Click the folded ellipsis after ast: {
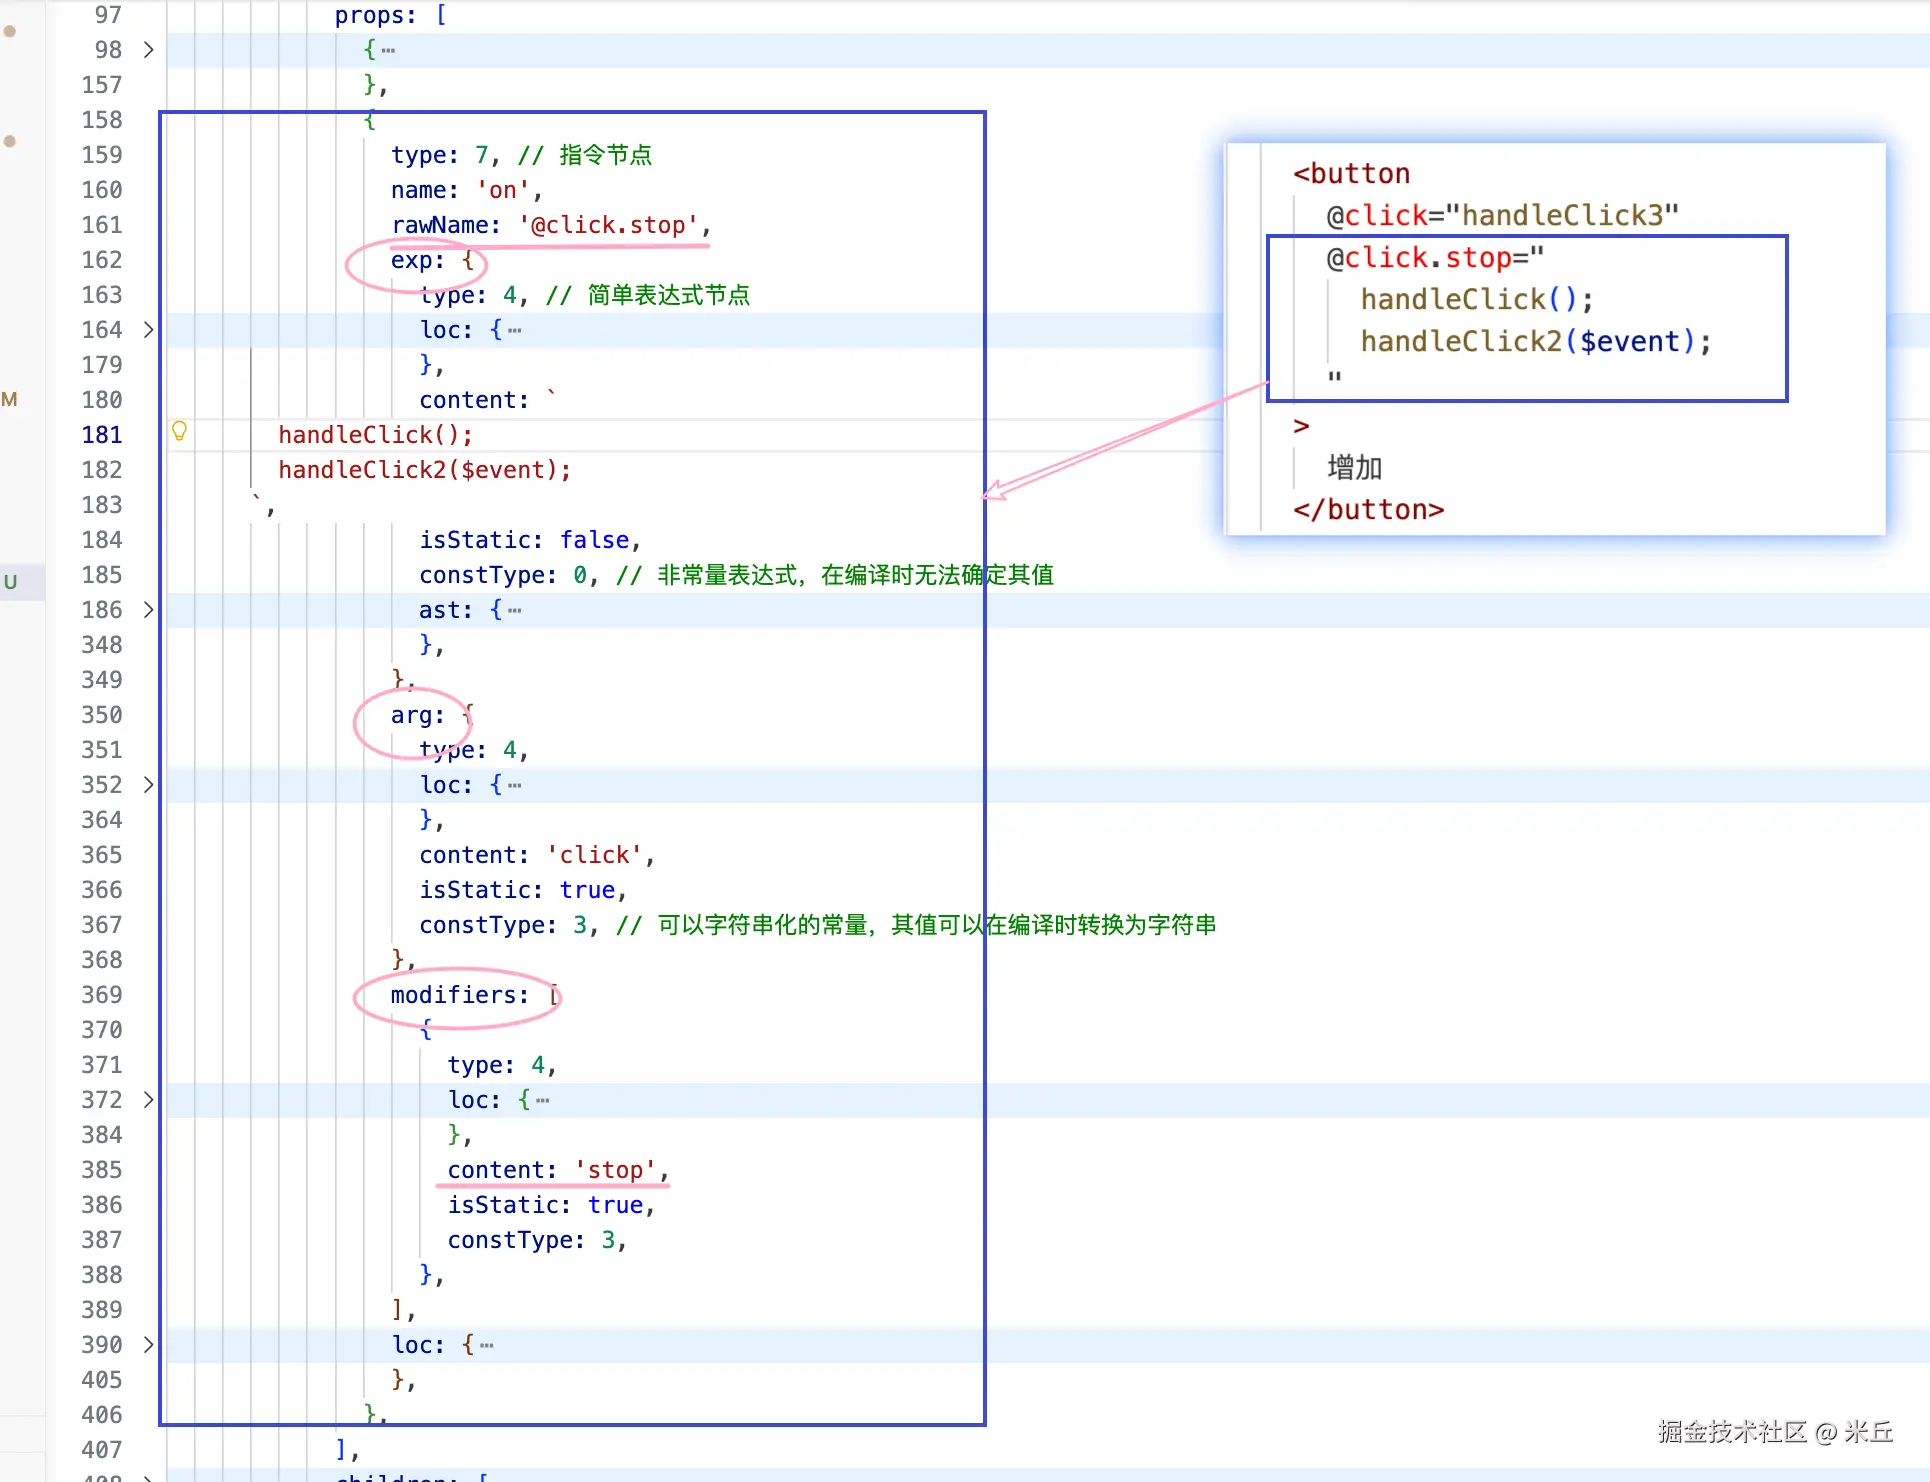This screenshot has height=1482, width=1930. [x=514, y=610]
